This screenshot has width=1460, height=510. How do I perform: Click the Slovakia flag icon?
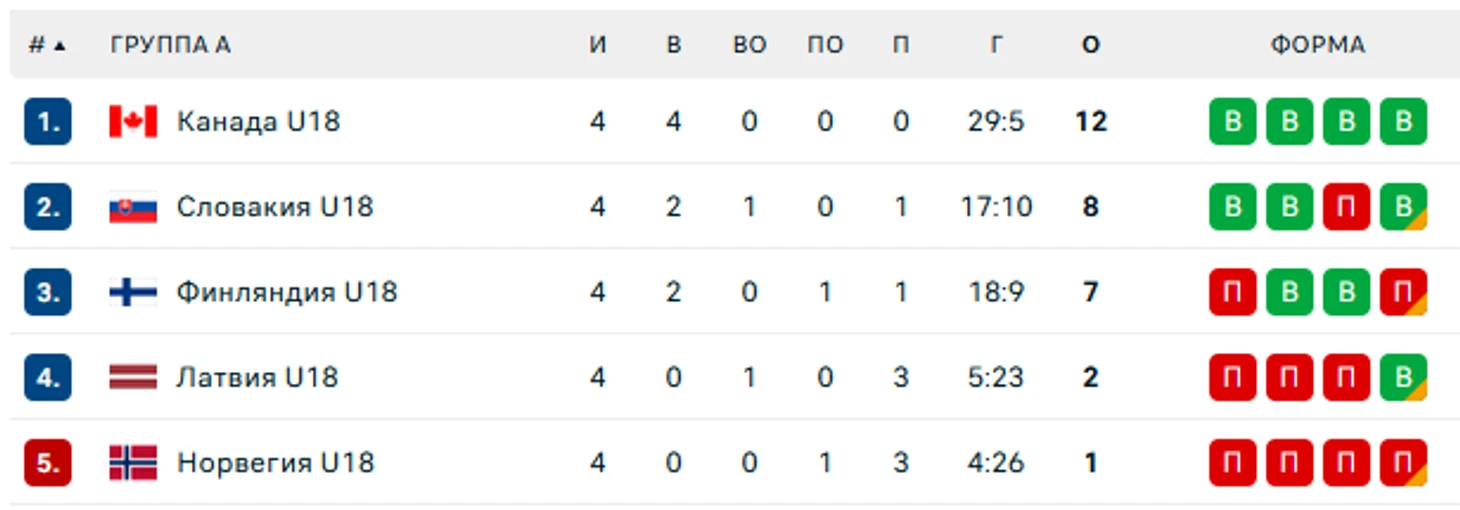pyautogui.click(x=133, y=207)
